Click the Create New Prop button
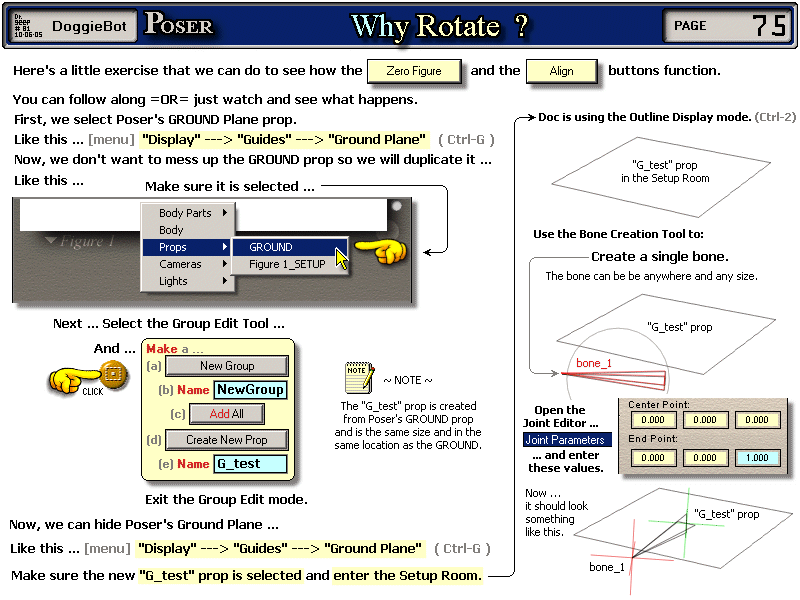Viewport: 800px width, 600px height. (227, 440)
